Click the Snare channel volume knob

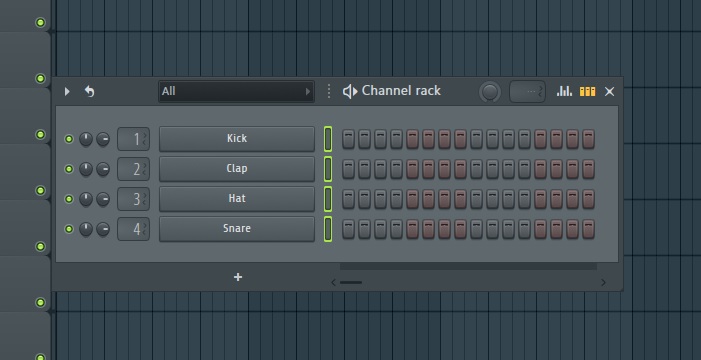(103, 229)
